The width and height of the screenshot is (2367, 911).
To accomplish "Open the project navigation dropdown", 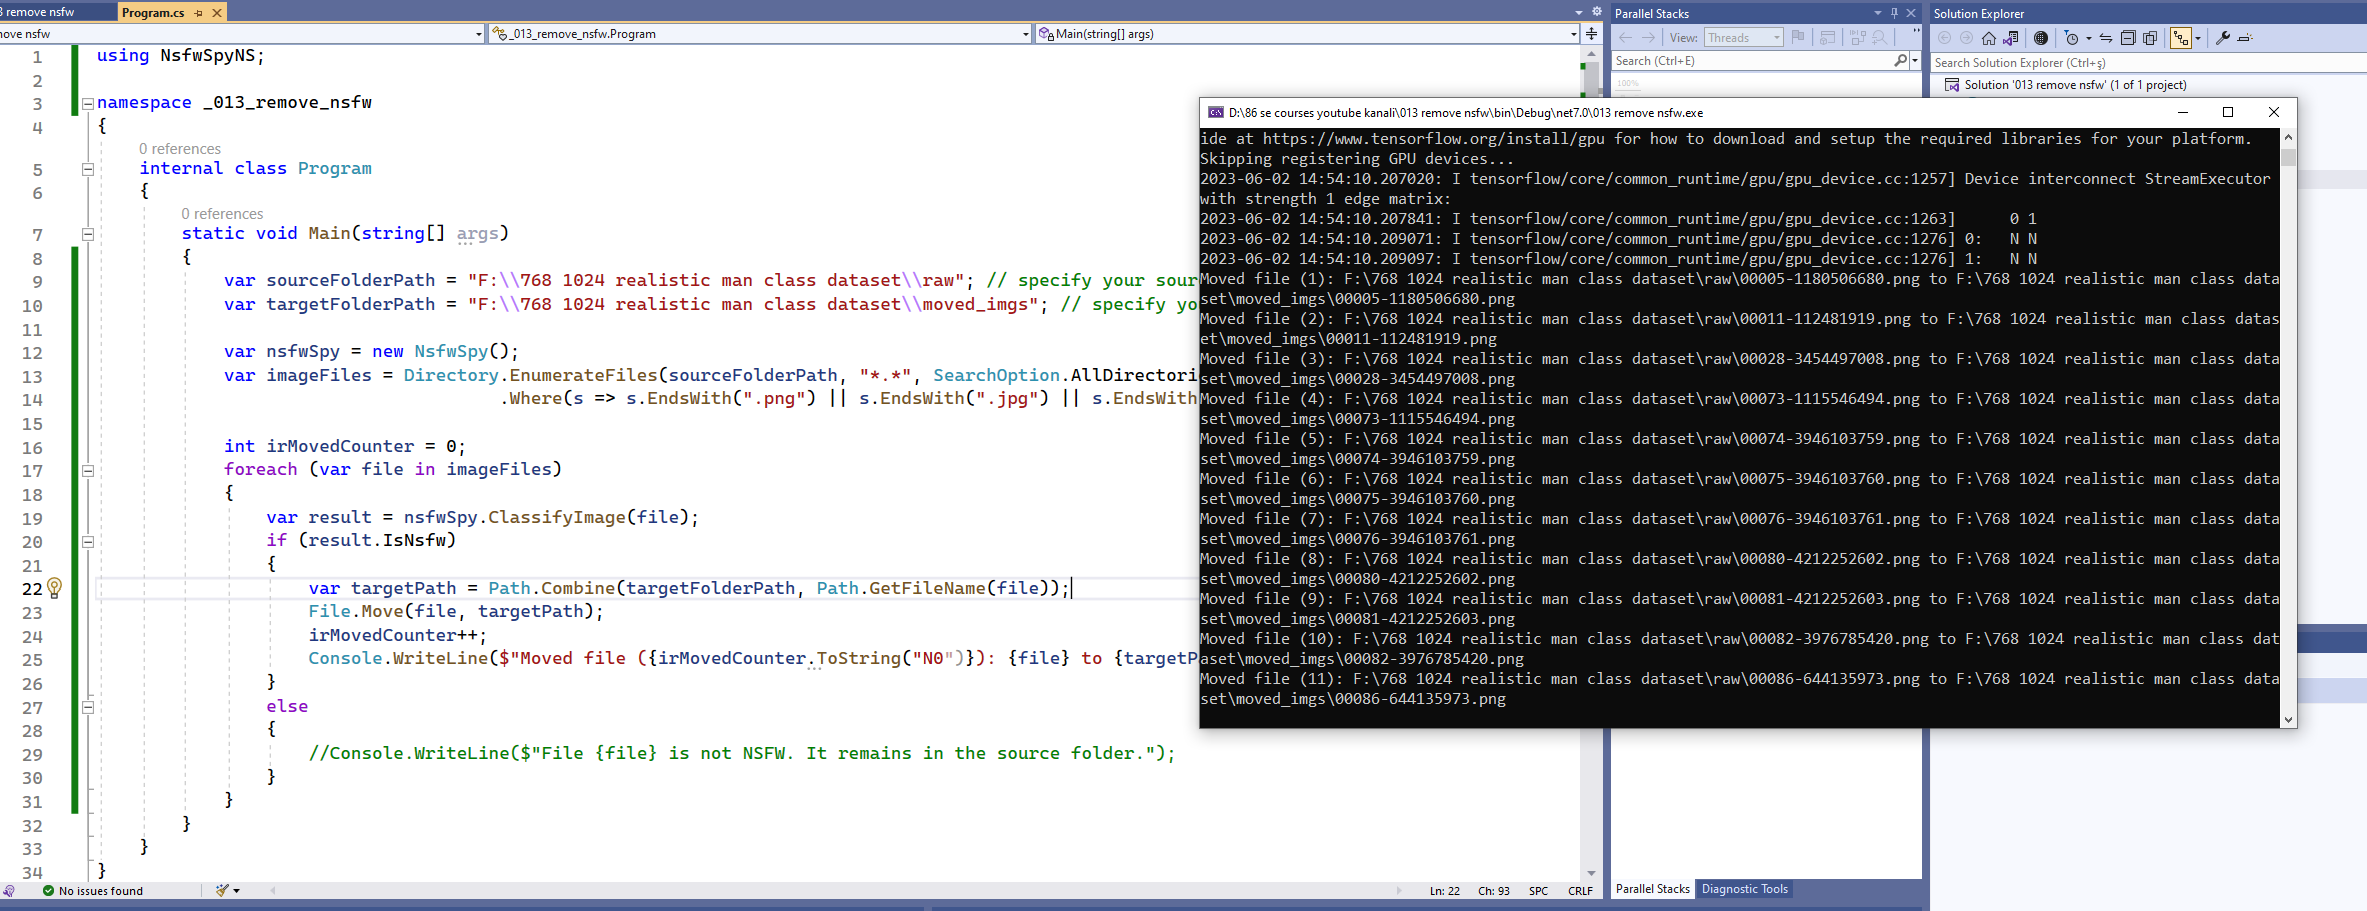I will point(479,34).
